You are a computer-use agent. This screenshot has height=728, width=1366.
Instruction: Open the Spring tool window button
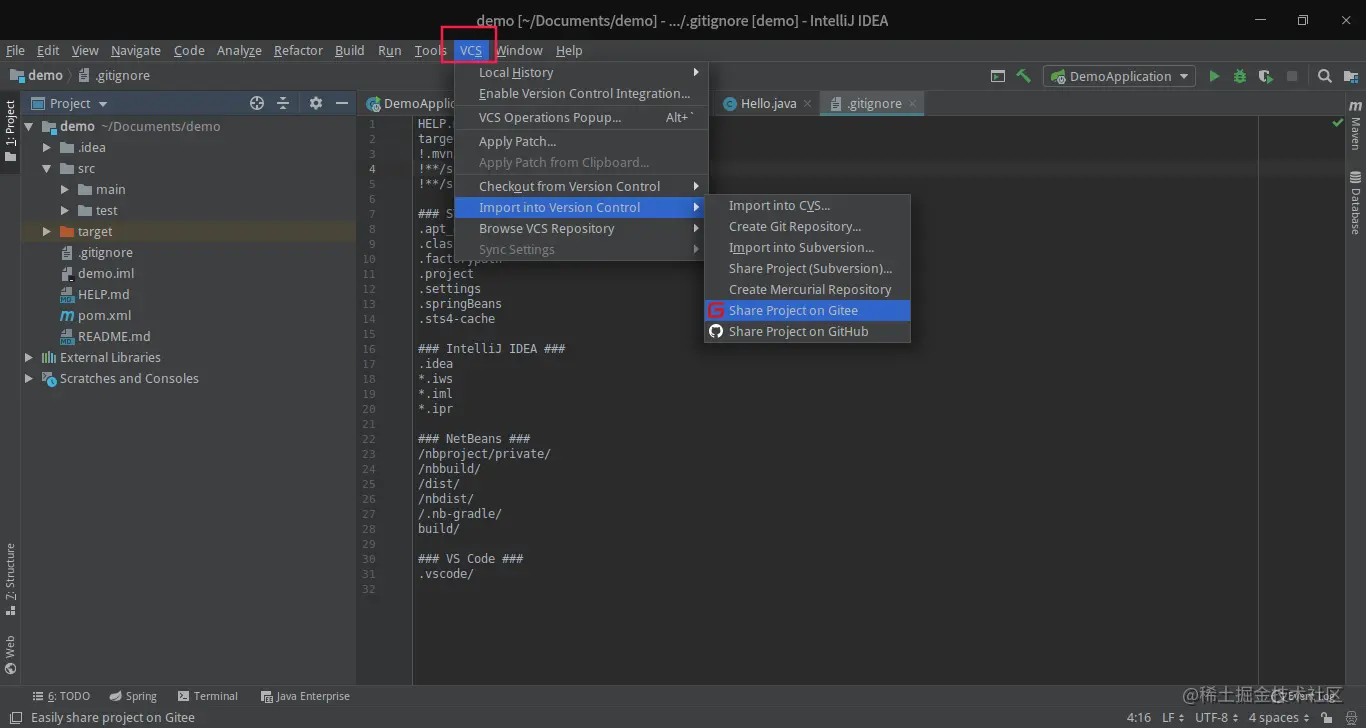coord(133,697)
